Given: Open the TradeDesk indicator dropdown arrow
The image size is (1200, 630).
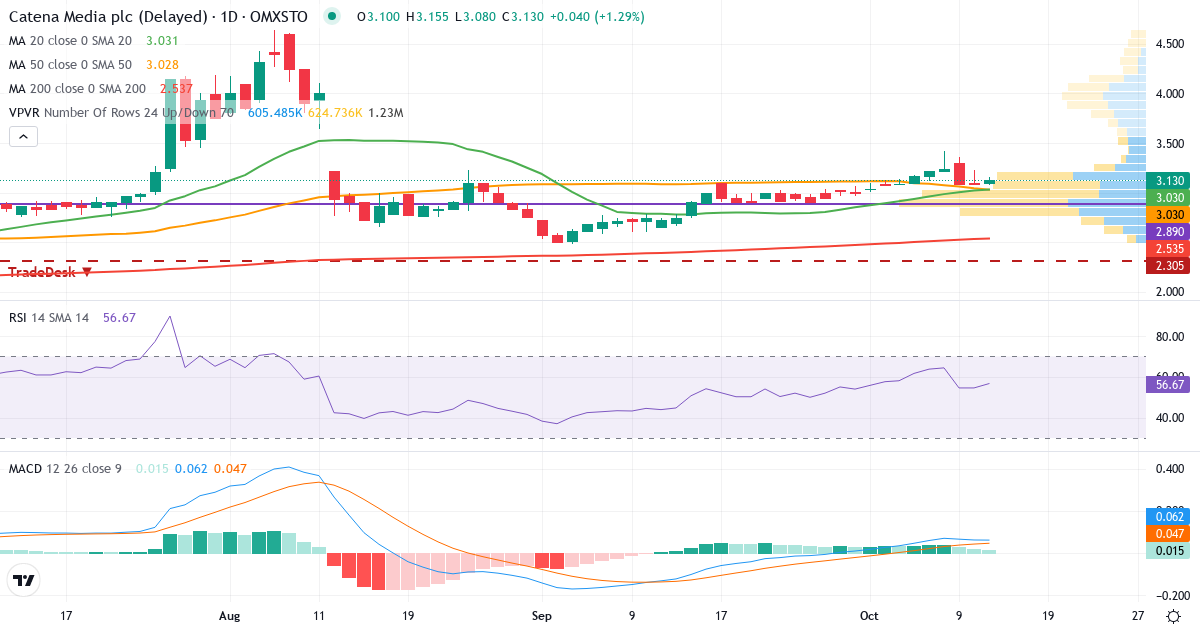Looking at the screenshot, I should click(87, 272).
